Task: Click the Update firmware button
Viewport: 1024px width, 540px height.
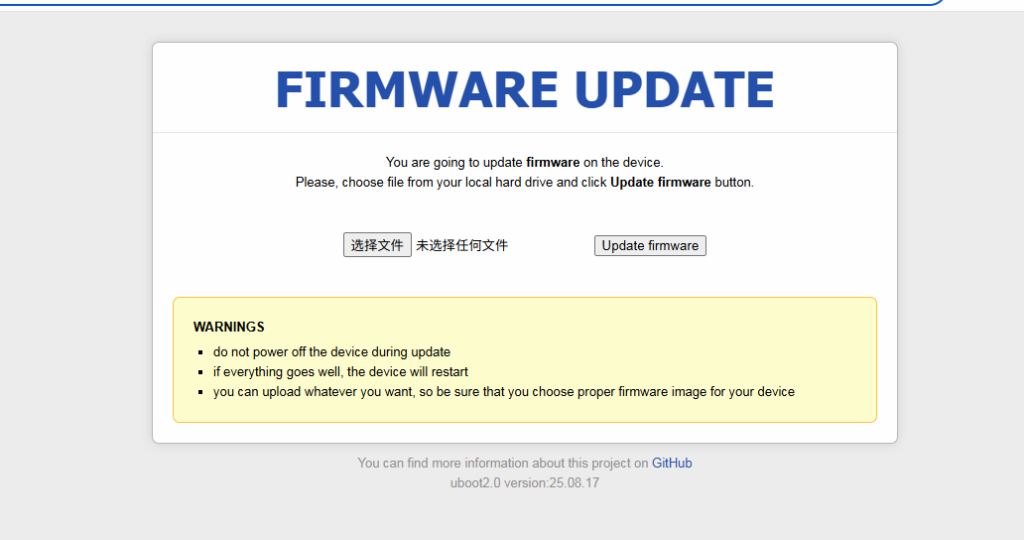Action: pyautogui.click(x=650, y=246)
